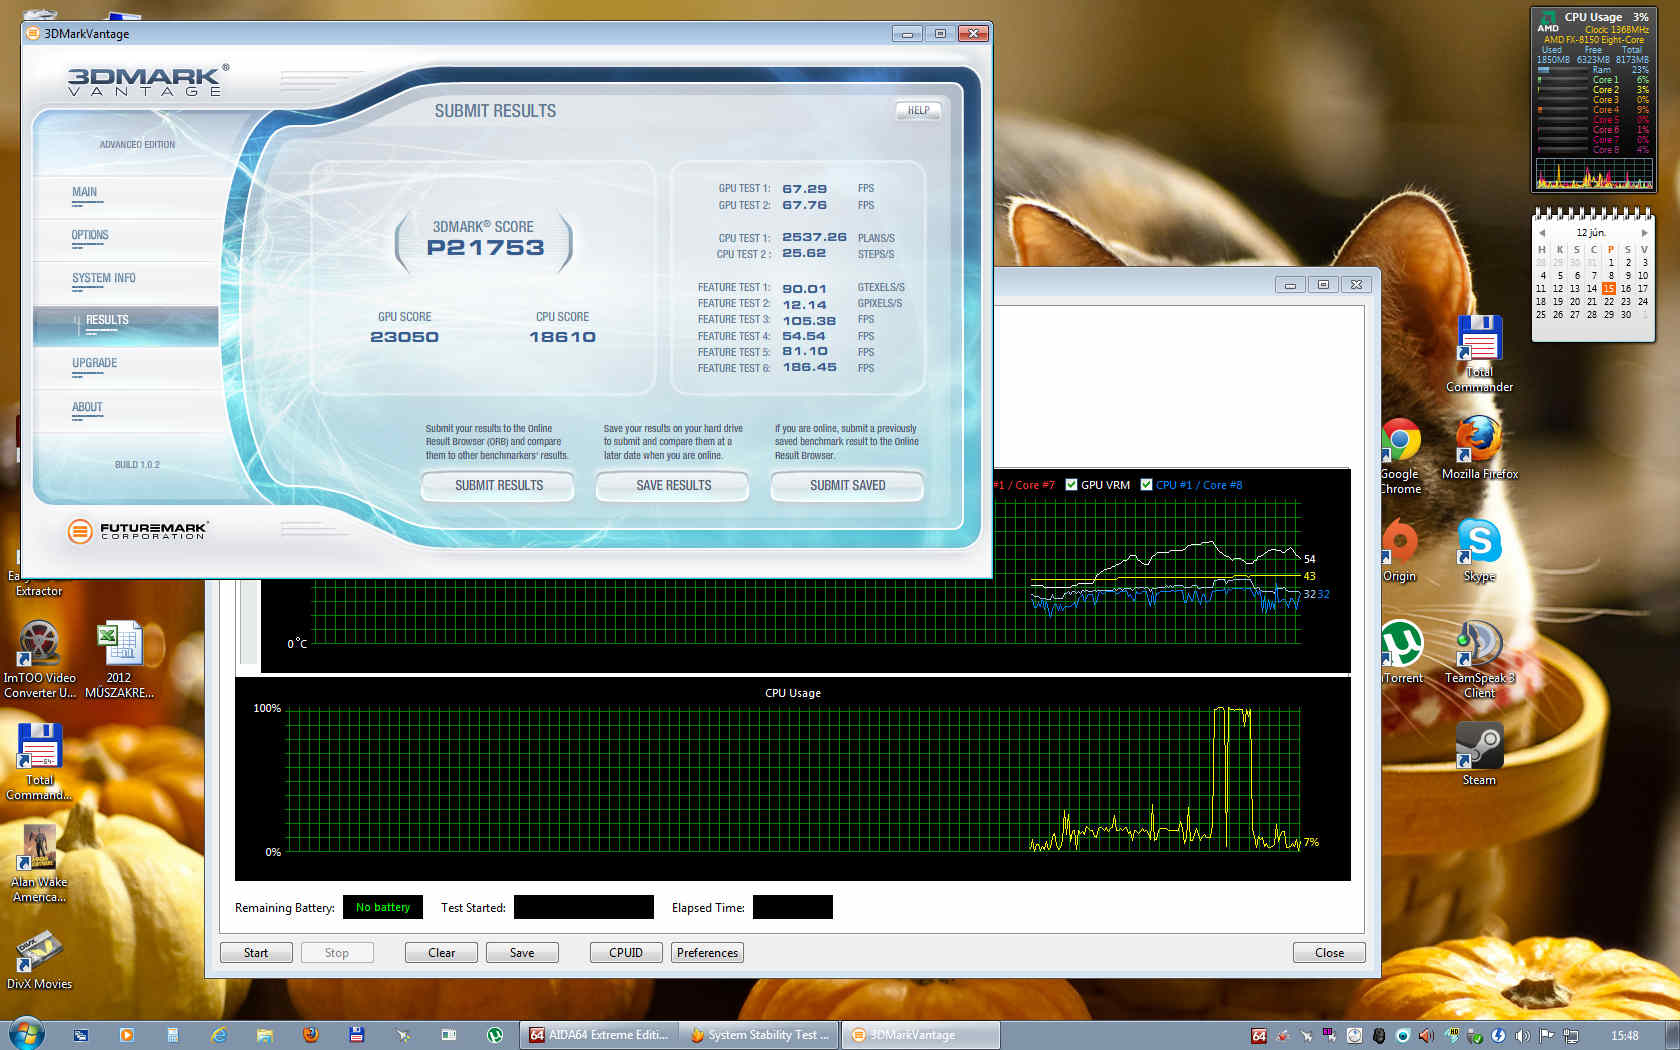The width and height of the screenshot is (1680, 1050).
Task: Open Preferences in the System Stability Test
Action: pyautogui.click(x=707, y=953)
